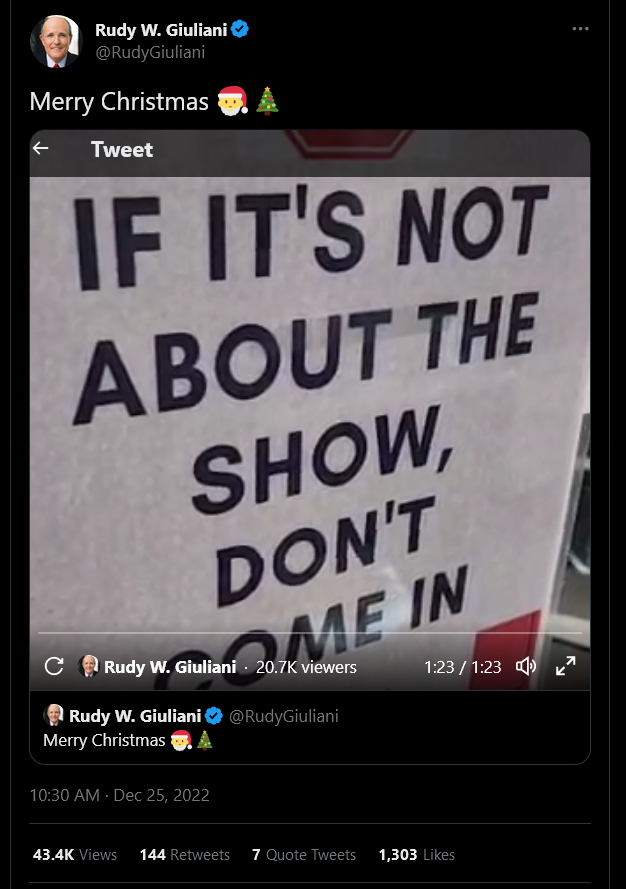
Task: Mute the video with the speaker icon
Action: point(526,666)
